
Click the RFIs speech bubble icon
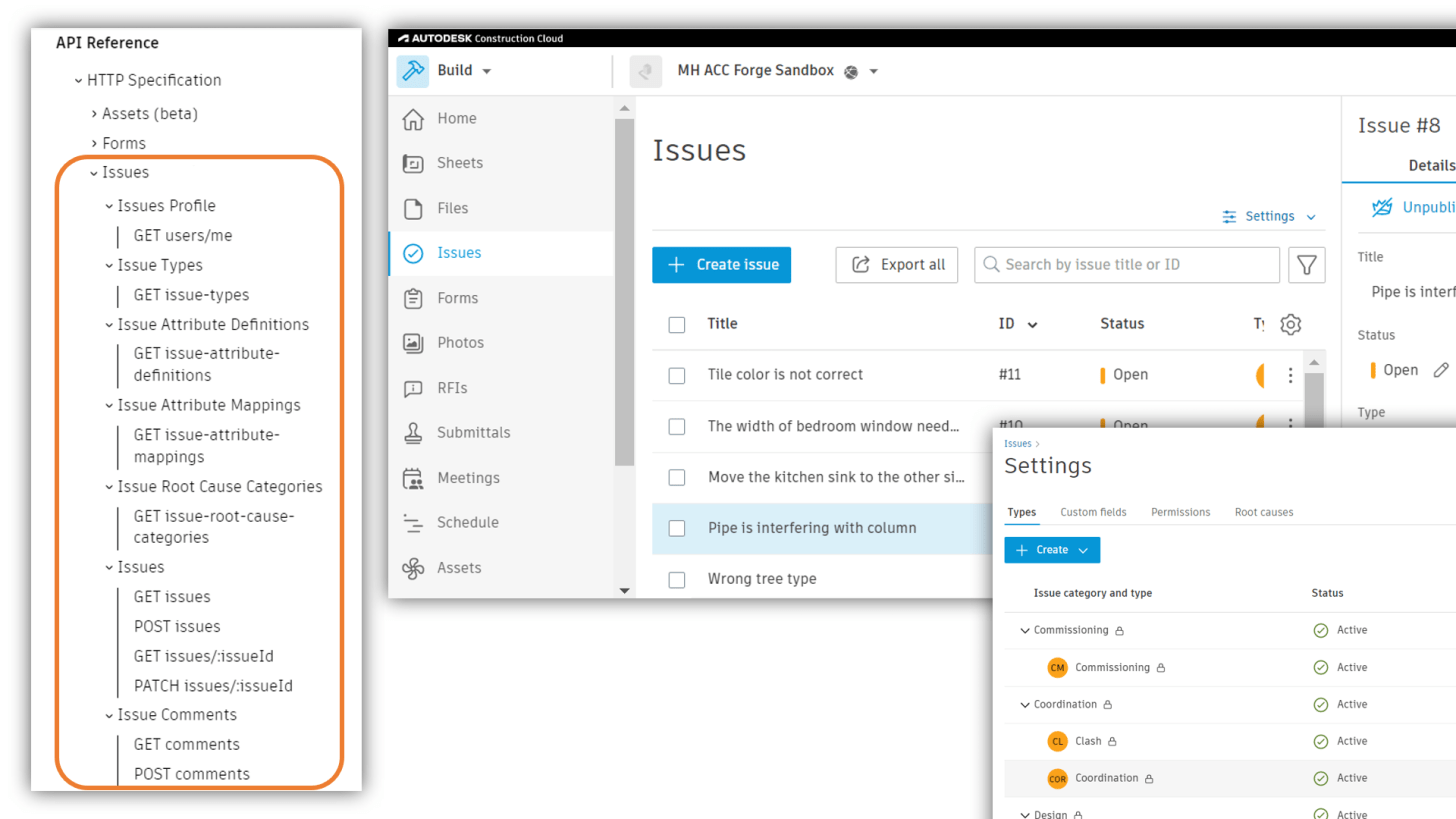tap(412, 388)
